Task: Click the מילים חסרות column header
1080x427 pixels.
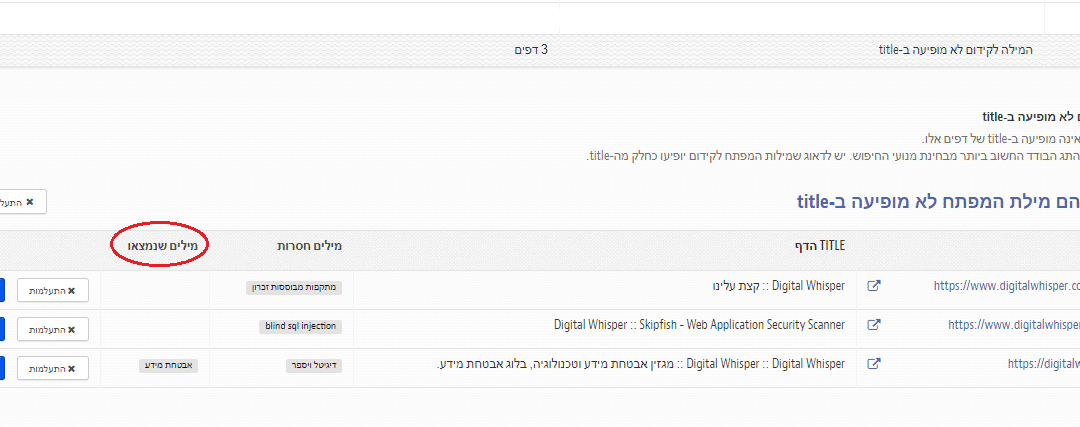Action: pos(309,246)
